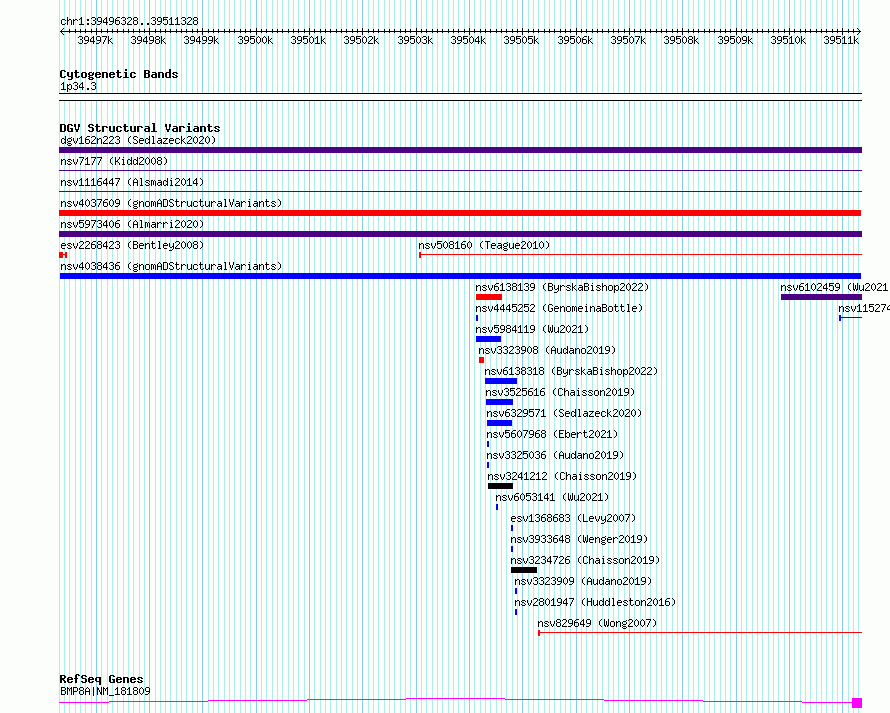
Task: Click the blue bar under nsv6138318
Action: point(501,381)
